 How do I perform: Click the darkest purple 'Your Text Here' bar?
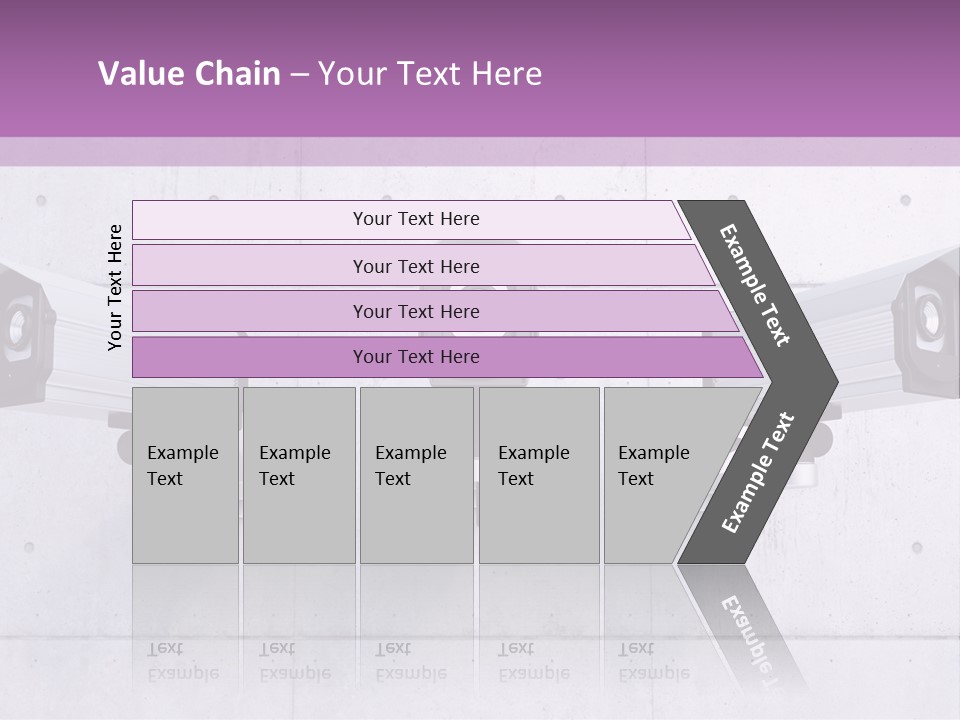(447, 357)
